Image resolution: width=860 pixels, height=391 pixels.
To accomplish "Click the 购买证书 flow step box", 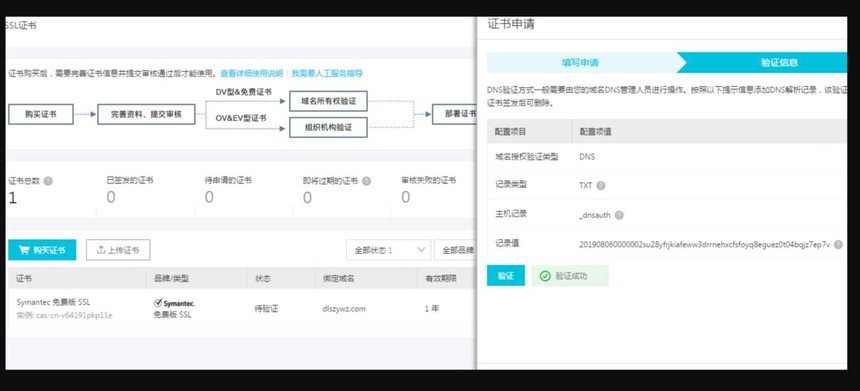I will [41, 115].
